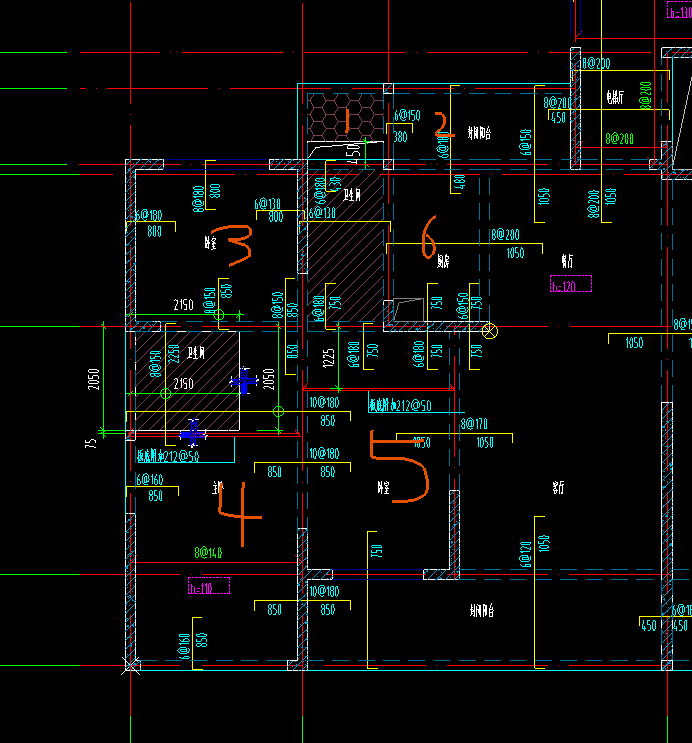The width and height of the screenshot is (692, 743).
Task: Select the blue cross marker above the left 212@50 note
Action: [x=193, y=433]
